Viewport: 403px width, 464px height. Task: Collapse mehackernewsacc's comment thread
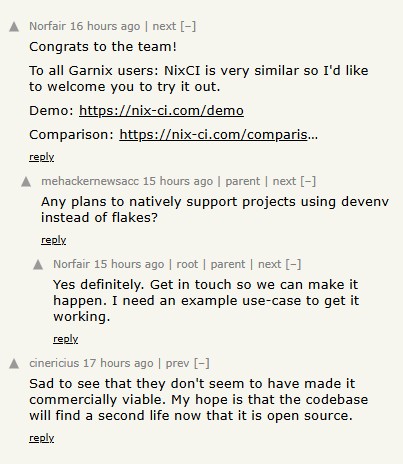[308, 181]
